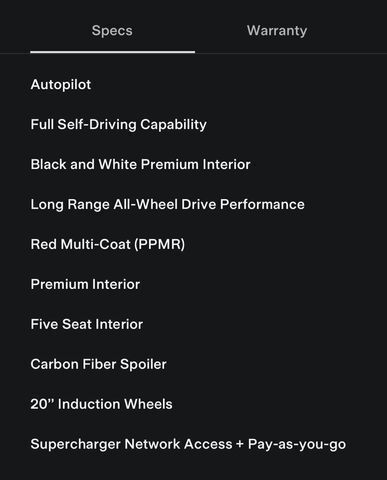Click the word Pay-as-you-go in last row

297,445
